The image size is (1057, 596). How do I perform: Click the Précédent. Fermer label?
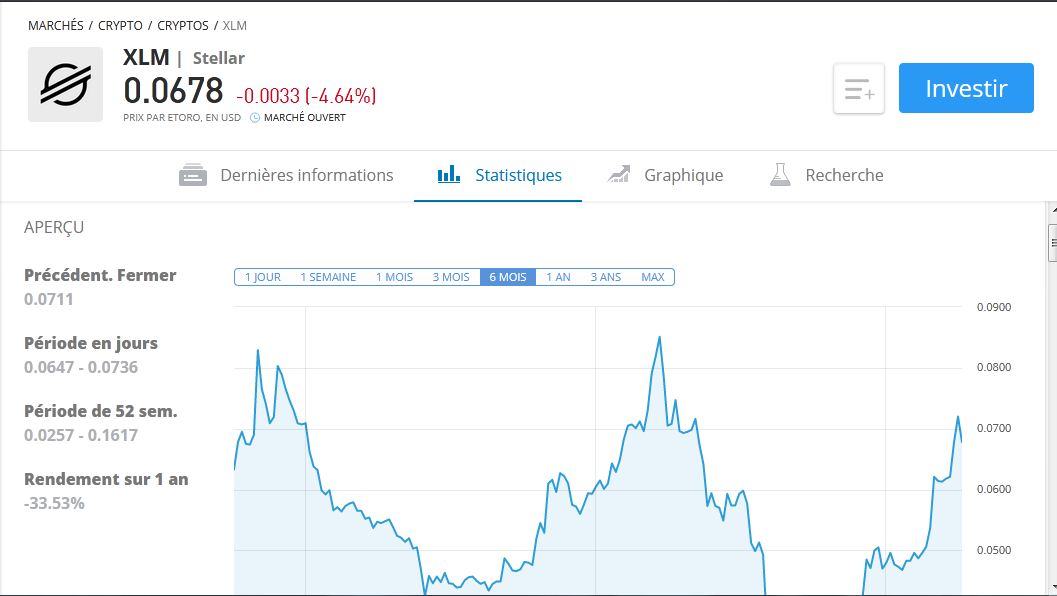coord(100,275)
